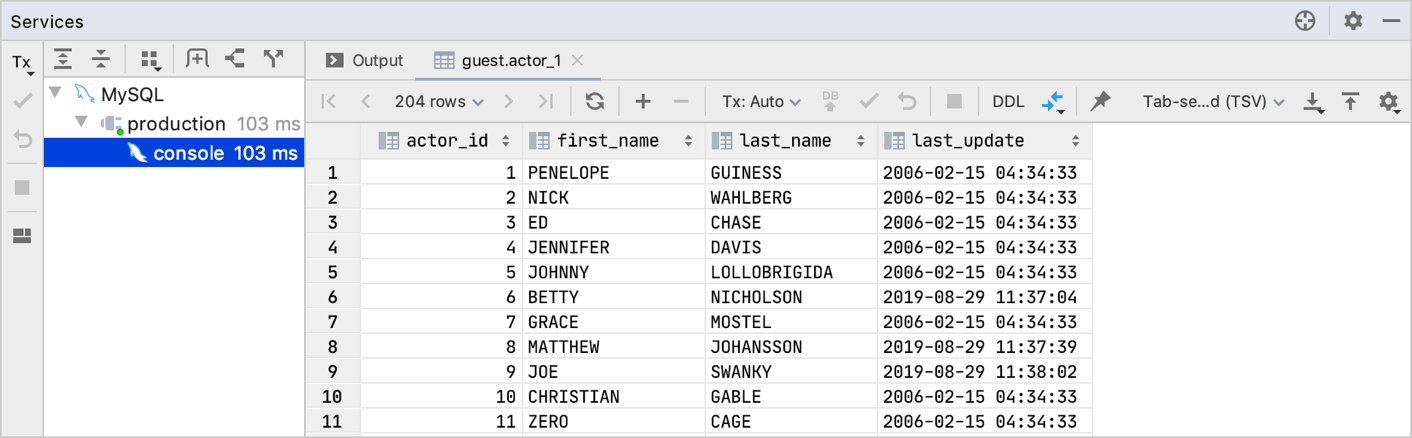Click the jump to console icon
This screenshot has height=438, width=1412.
pos(235,59)
